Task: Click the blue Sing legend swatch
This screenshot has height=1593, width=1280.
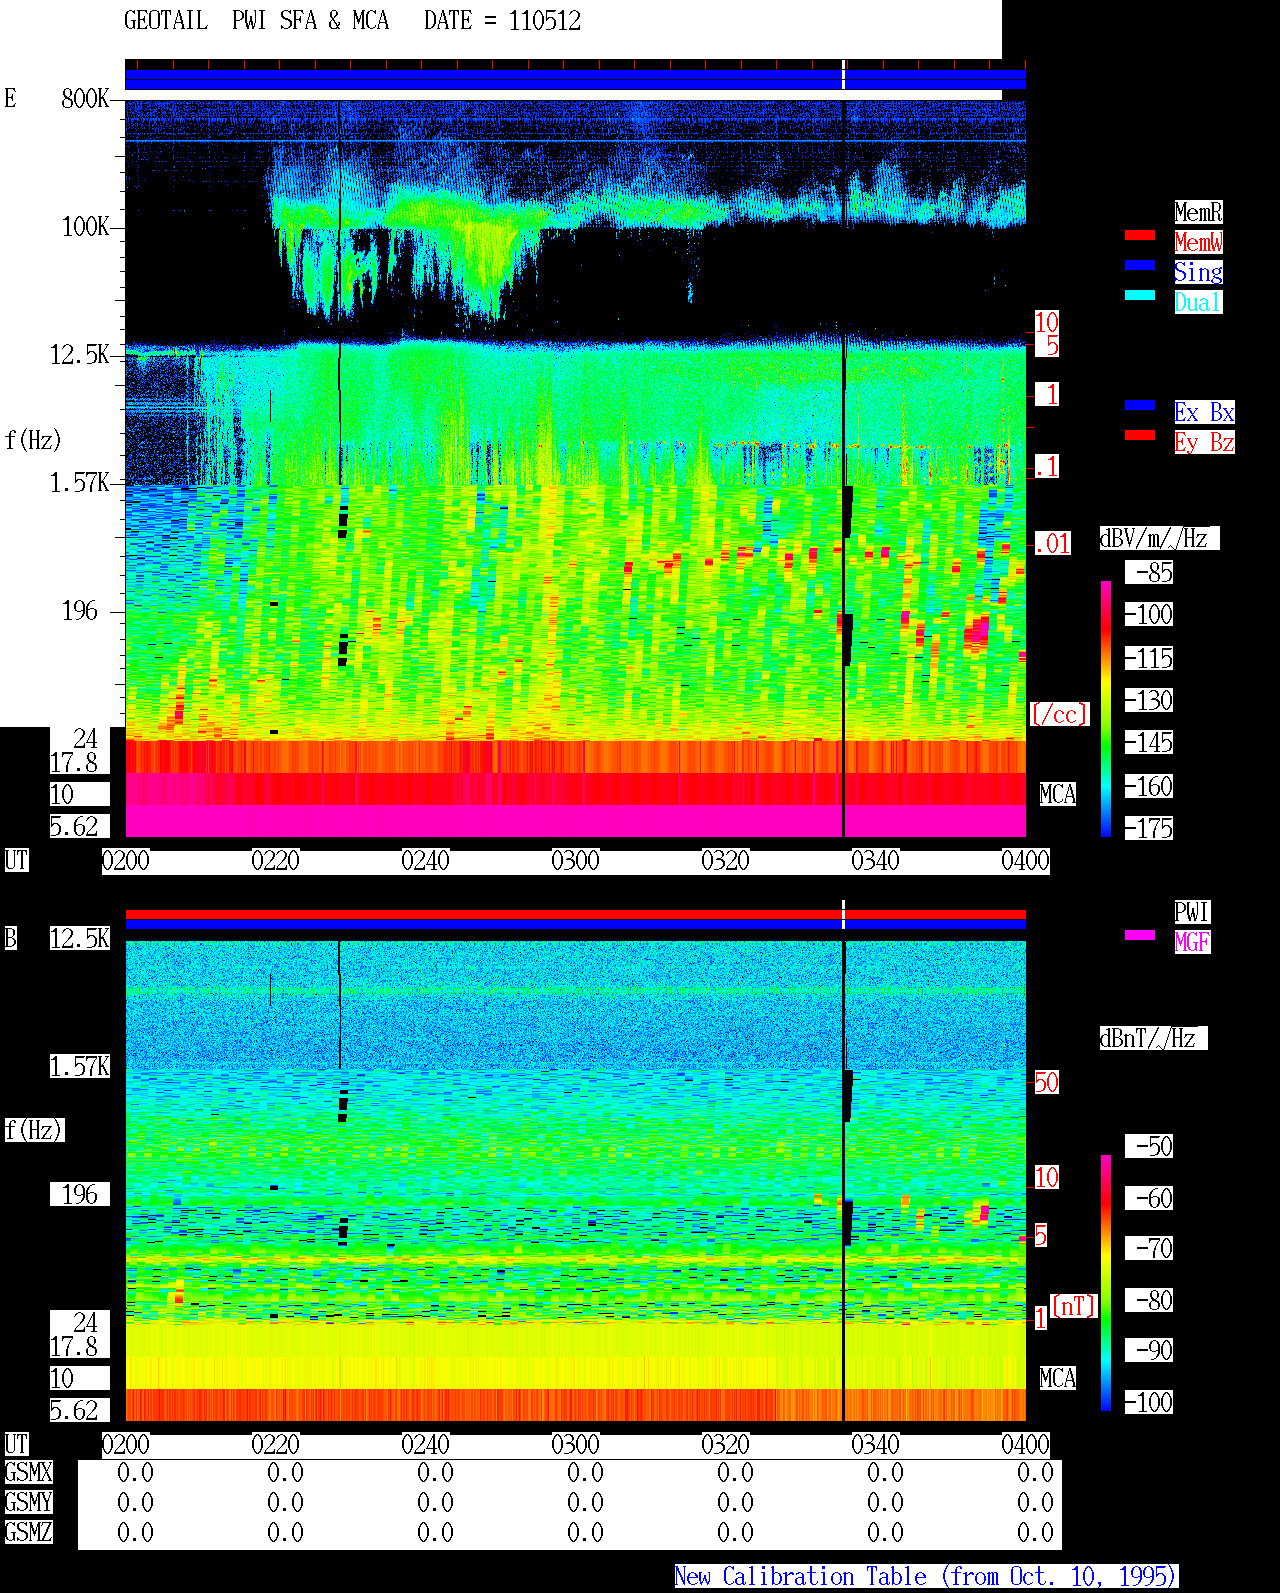Action: point(1140,265)
